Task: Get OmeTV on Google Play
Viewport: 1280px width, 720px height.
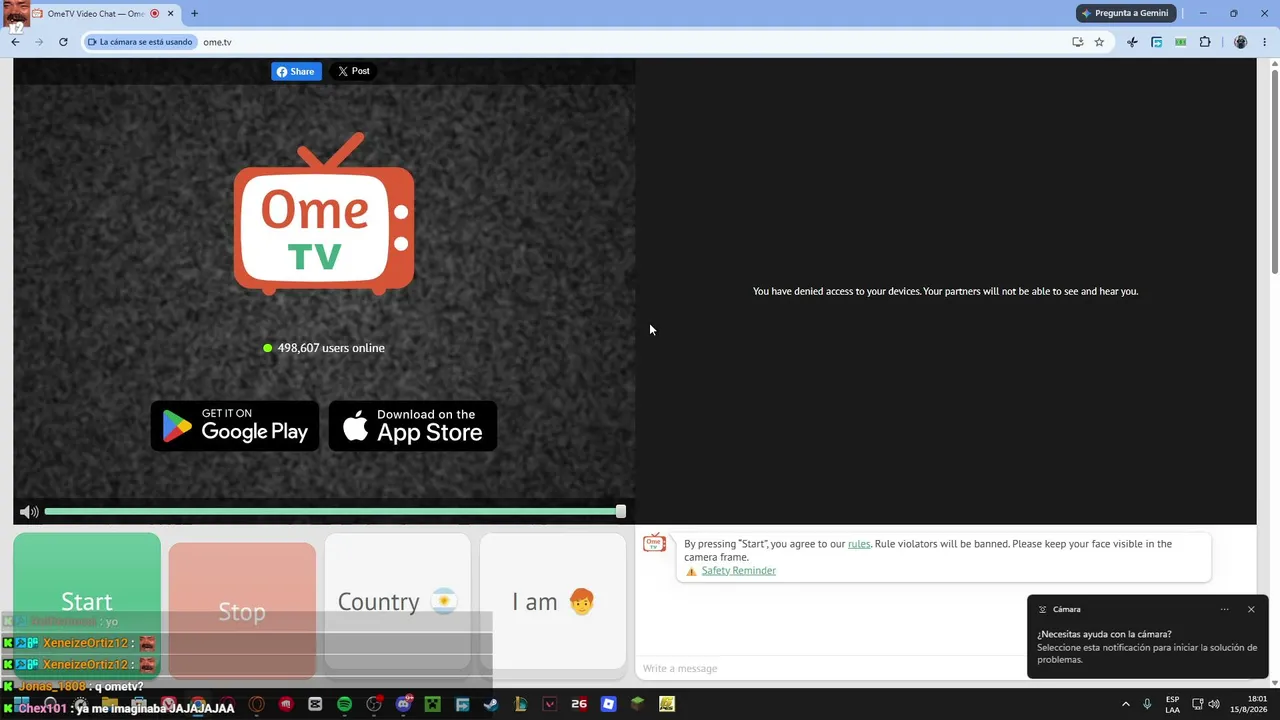Action: click(235, 426)
